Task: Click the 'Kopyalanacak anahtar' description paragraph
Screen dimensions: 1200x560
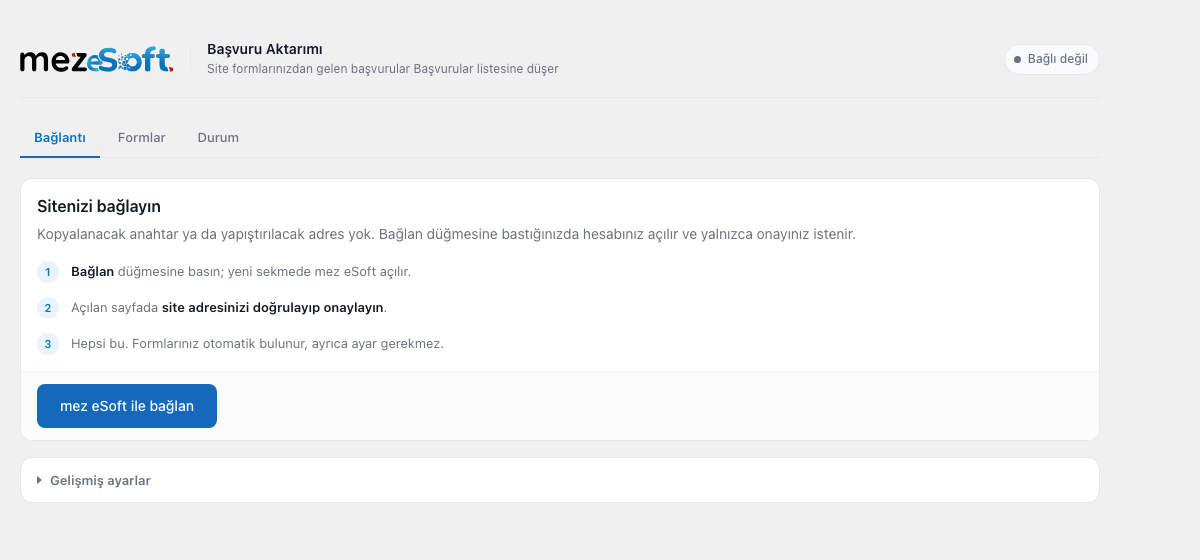Action: tap(446, 234)
